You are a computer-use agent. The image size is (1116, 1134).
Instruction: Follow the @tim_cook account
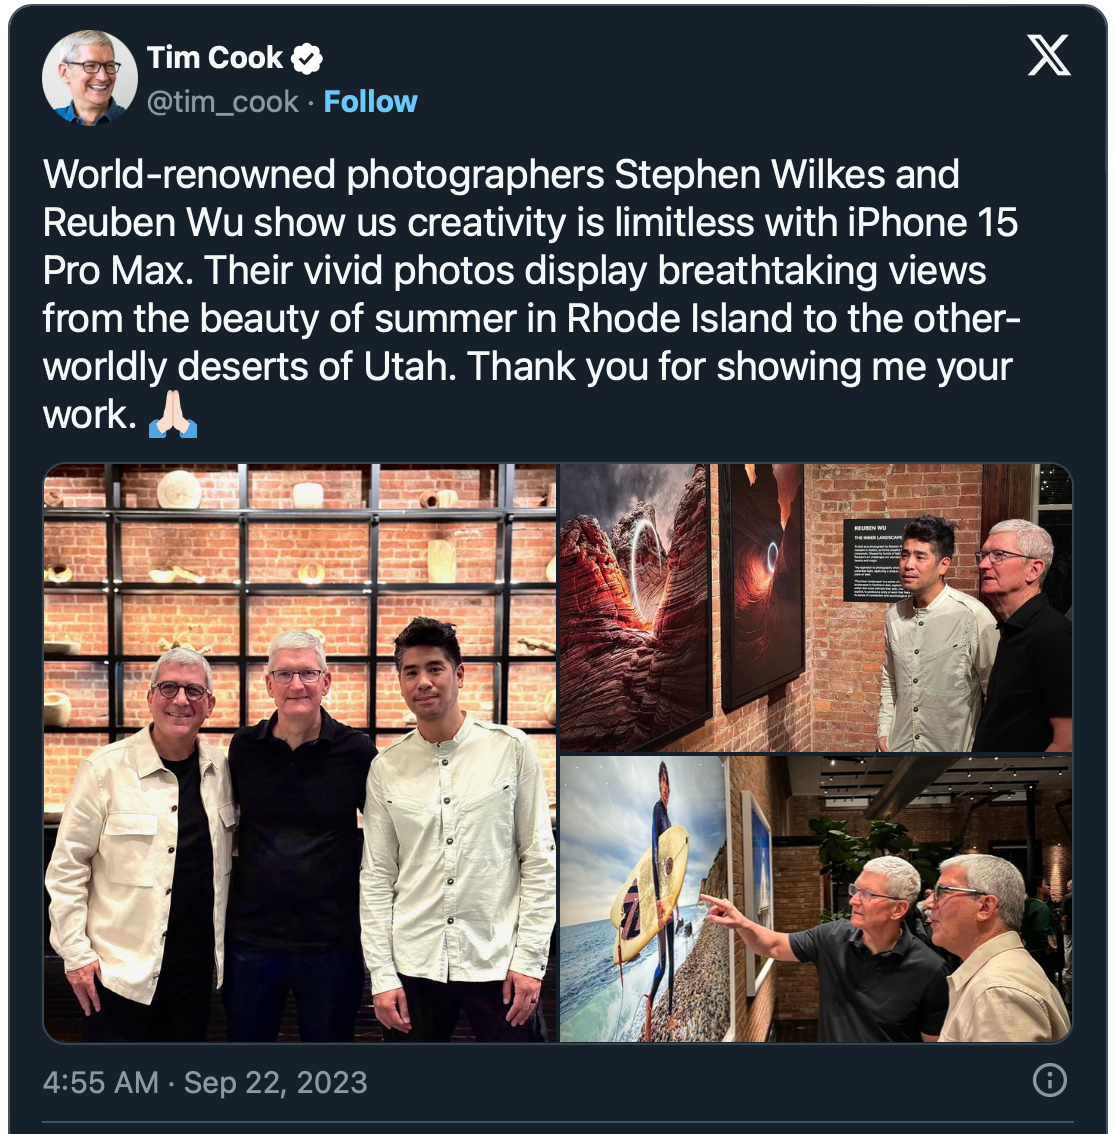pyautogui.click(x=370, y=102)
